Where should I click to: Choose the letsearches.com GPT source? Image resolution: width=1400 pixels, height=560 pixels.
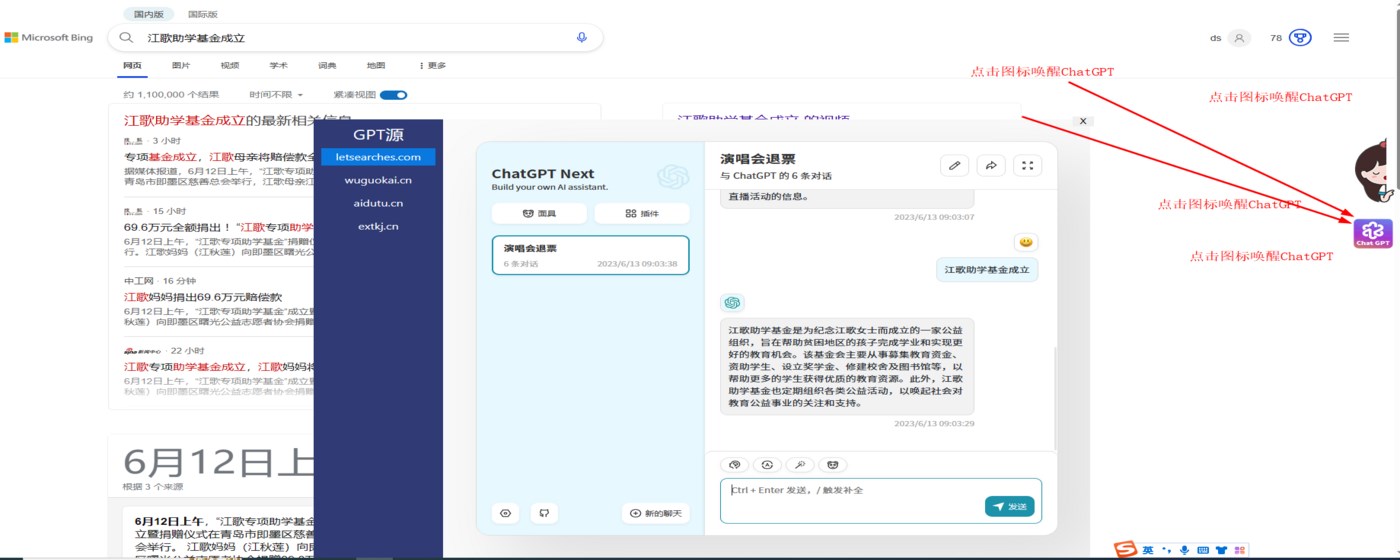pos(378,157)
